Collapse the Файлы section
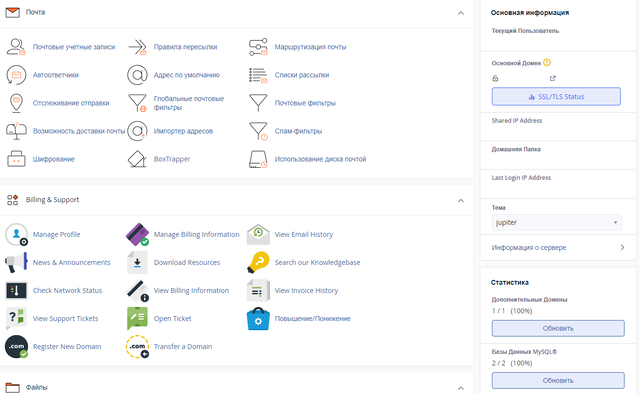The image size is (640, 394). (461, 388)
